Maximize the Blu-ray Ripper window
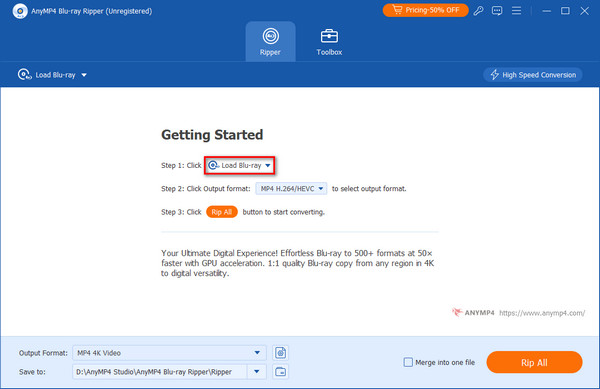Screen dimensions: 600x389 coord(565,11)
